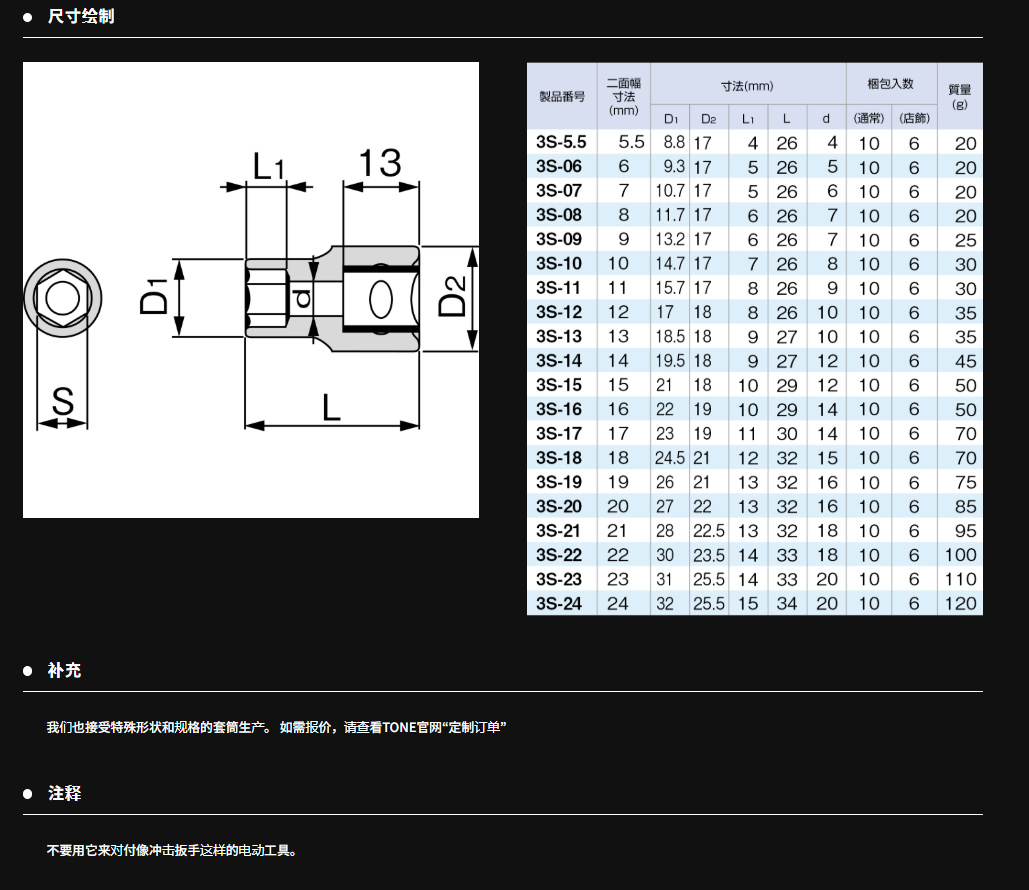Click the bullet beside 尺寸绘制 heading
Viewport: 1029px width, 890px height.
click(x=28, y=17)
